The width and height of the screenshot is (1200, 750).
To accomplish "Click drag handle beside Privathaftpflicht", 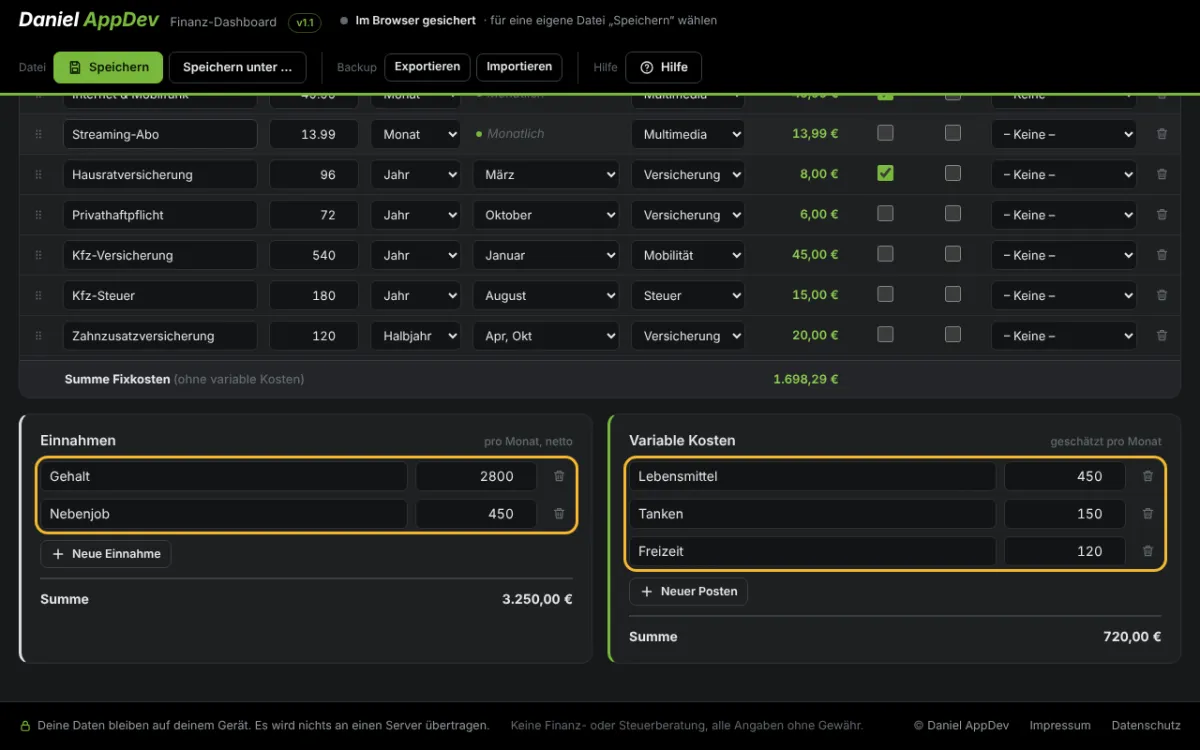I will pos(39,215).
